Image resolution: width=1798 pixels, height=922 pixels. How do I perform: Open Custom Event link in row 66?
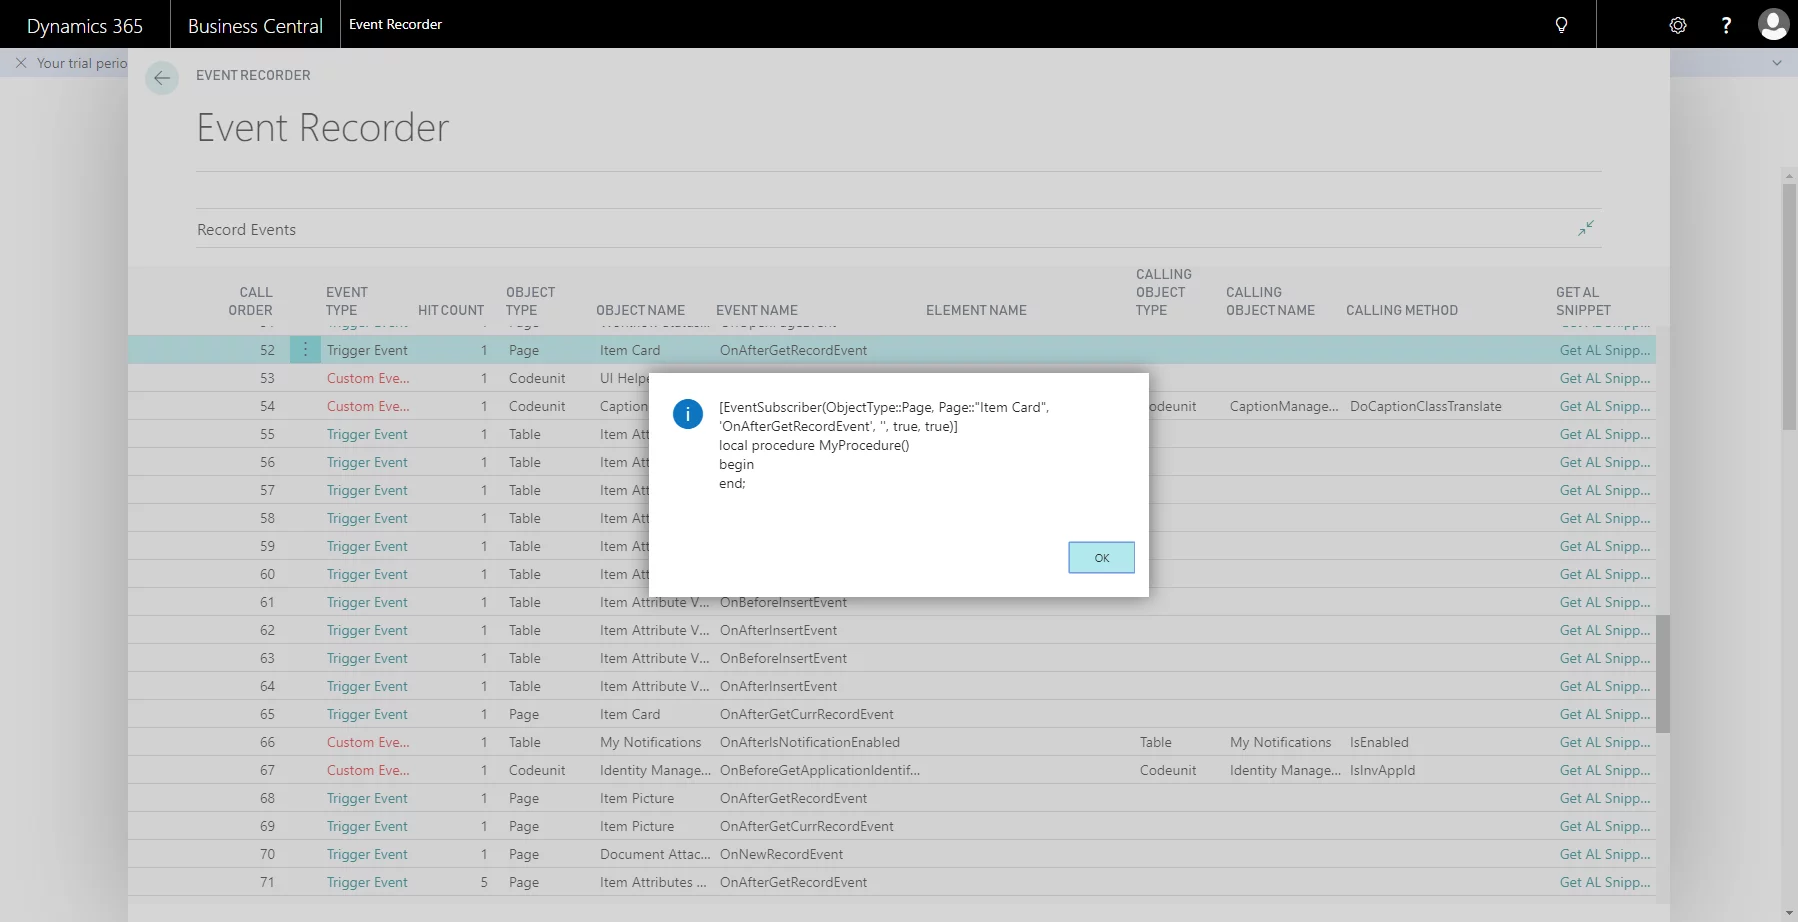(x=367, y=742)
